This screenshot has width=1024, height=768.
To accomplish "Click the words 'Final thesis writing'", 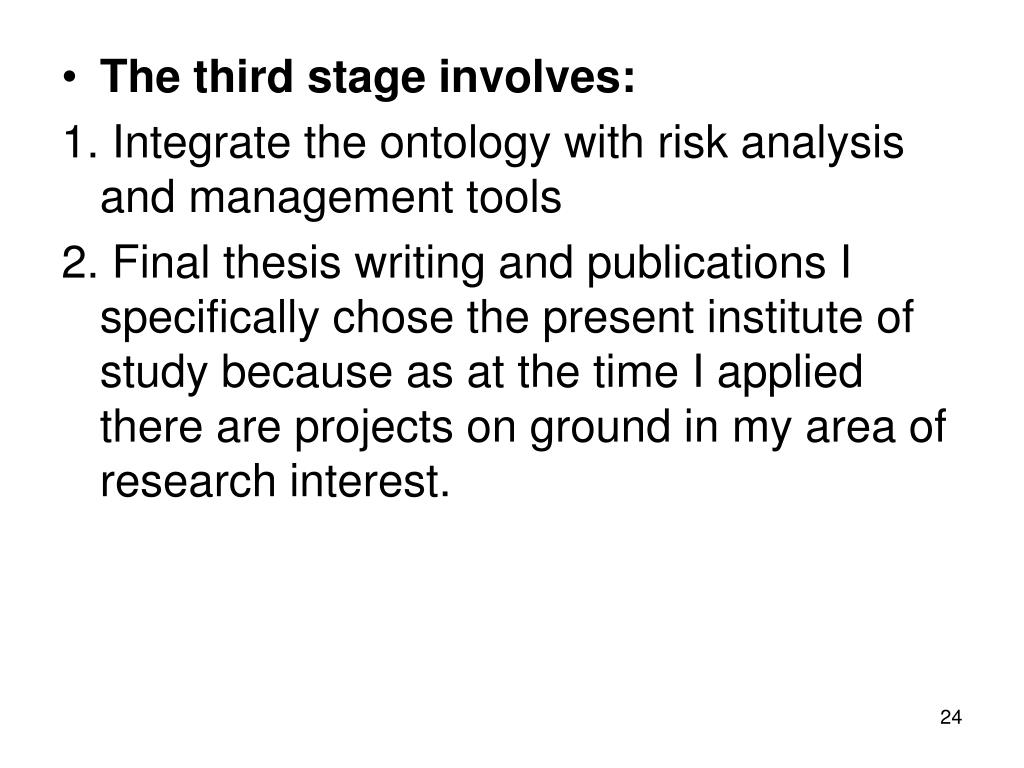I will [x=299, y=264].
